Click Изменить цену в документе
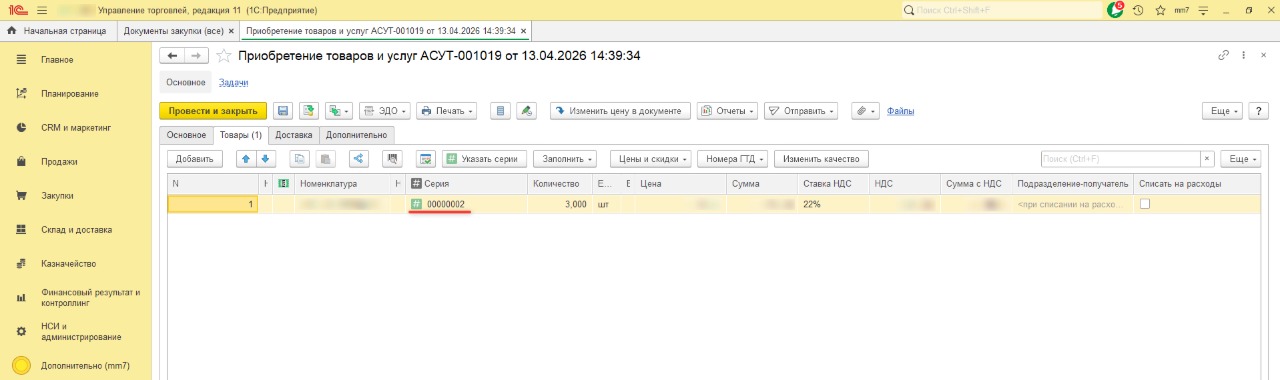Image resolution: width=1280 pixels, height=380 pixels. click(620, 111)
